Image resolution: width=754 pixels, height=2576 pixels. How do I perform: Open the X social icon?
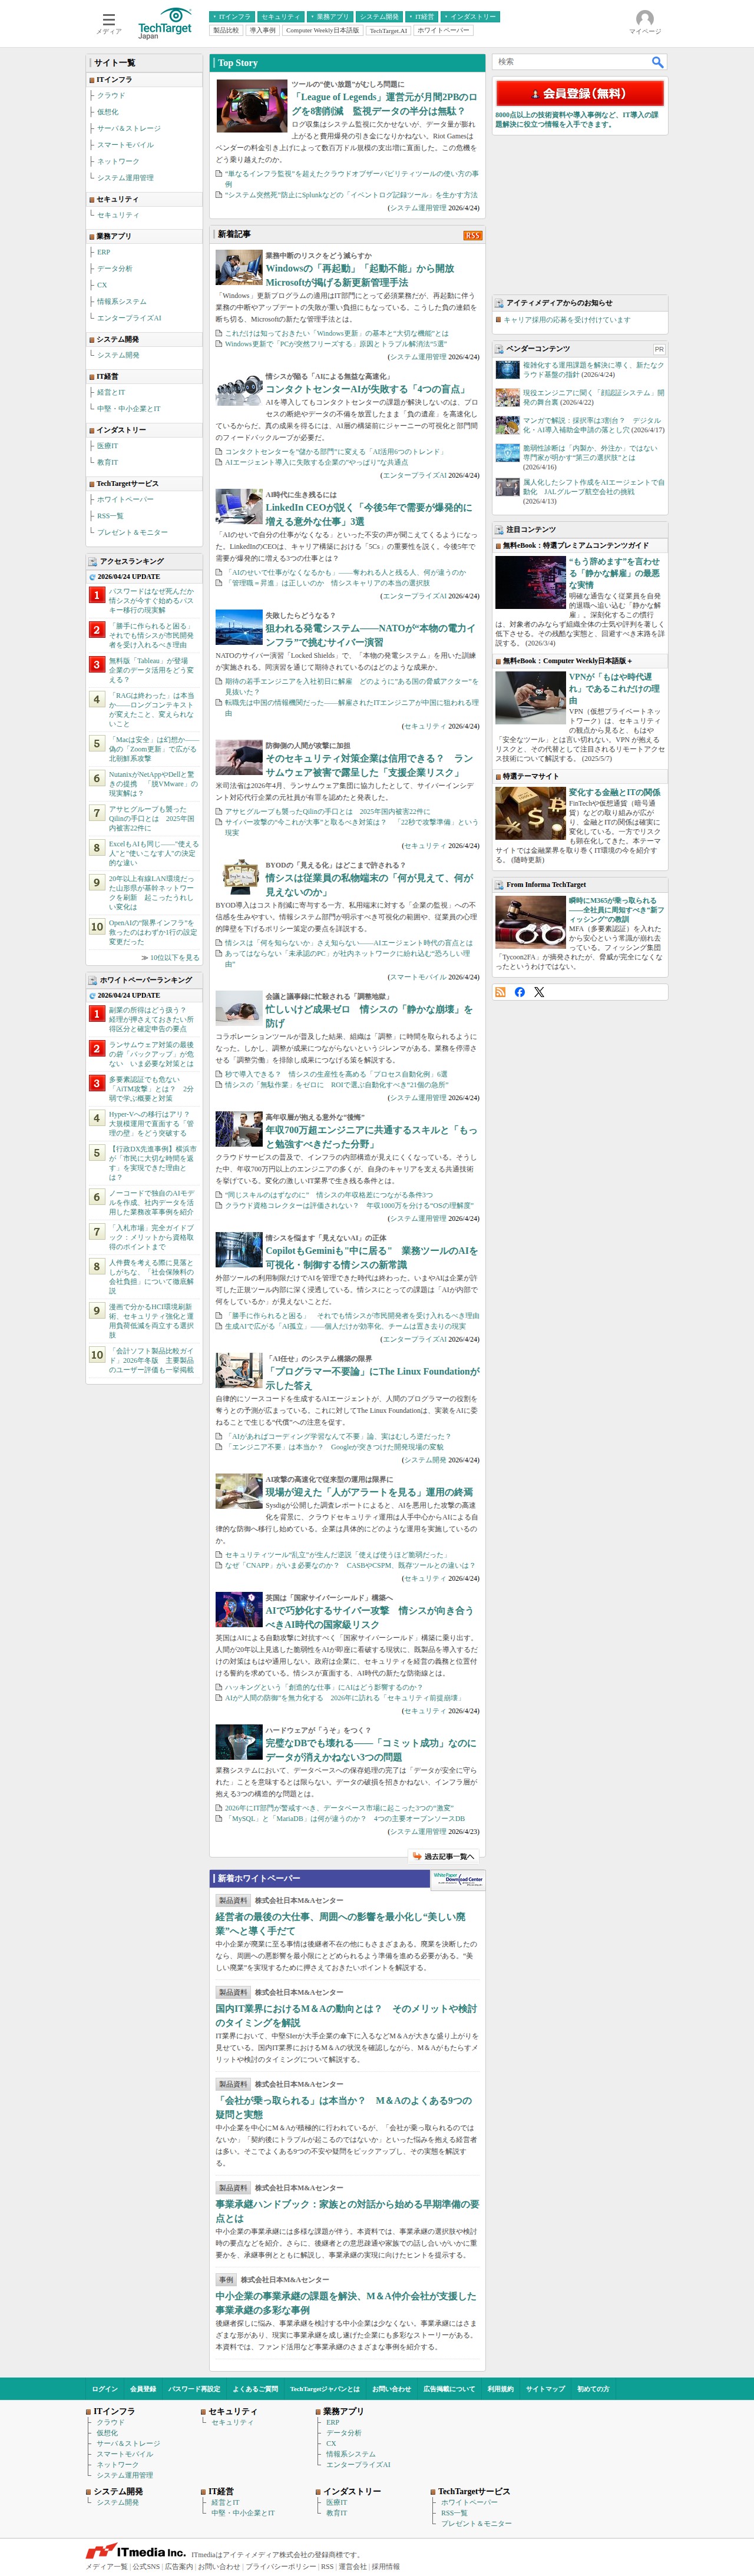click(x=539, y=992)
